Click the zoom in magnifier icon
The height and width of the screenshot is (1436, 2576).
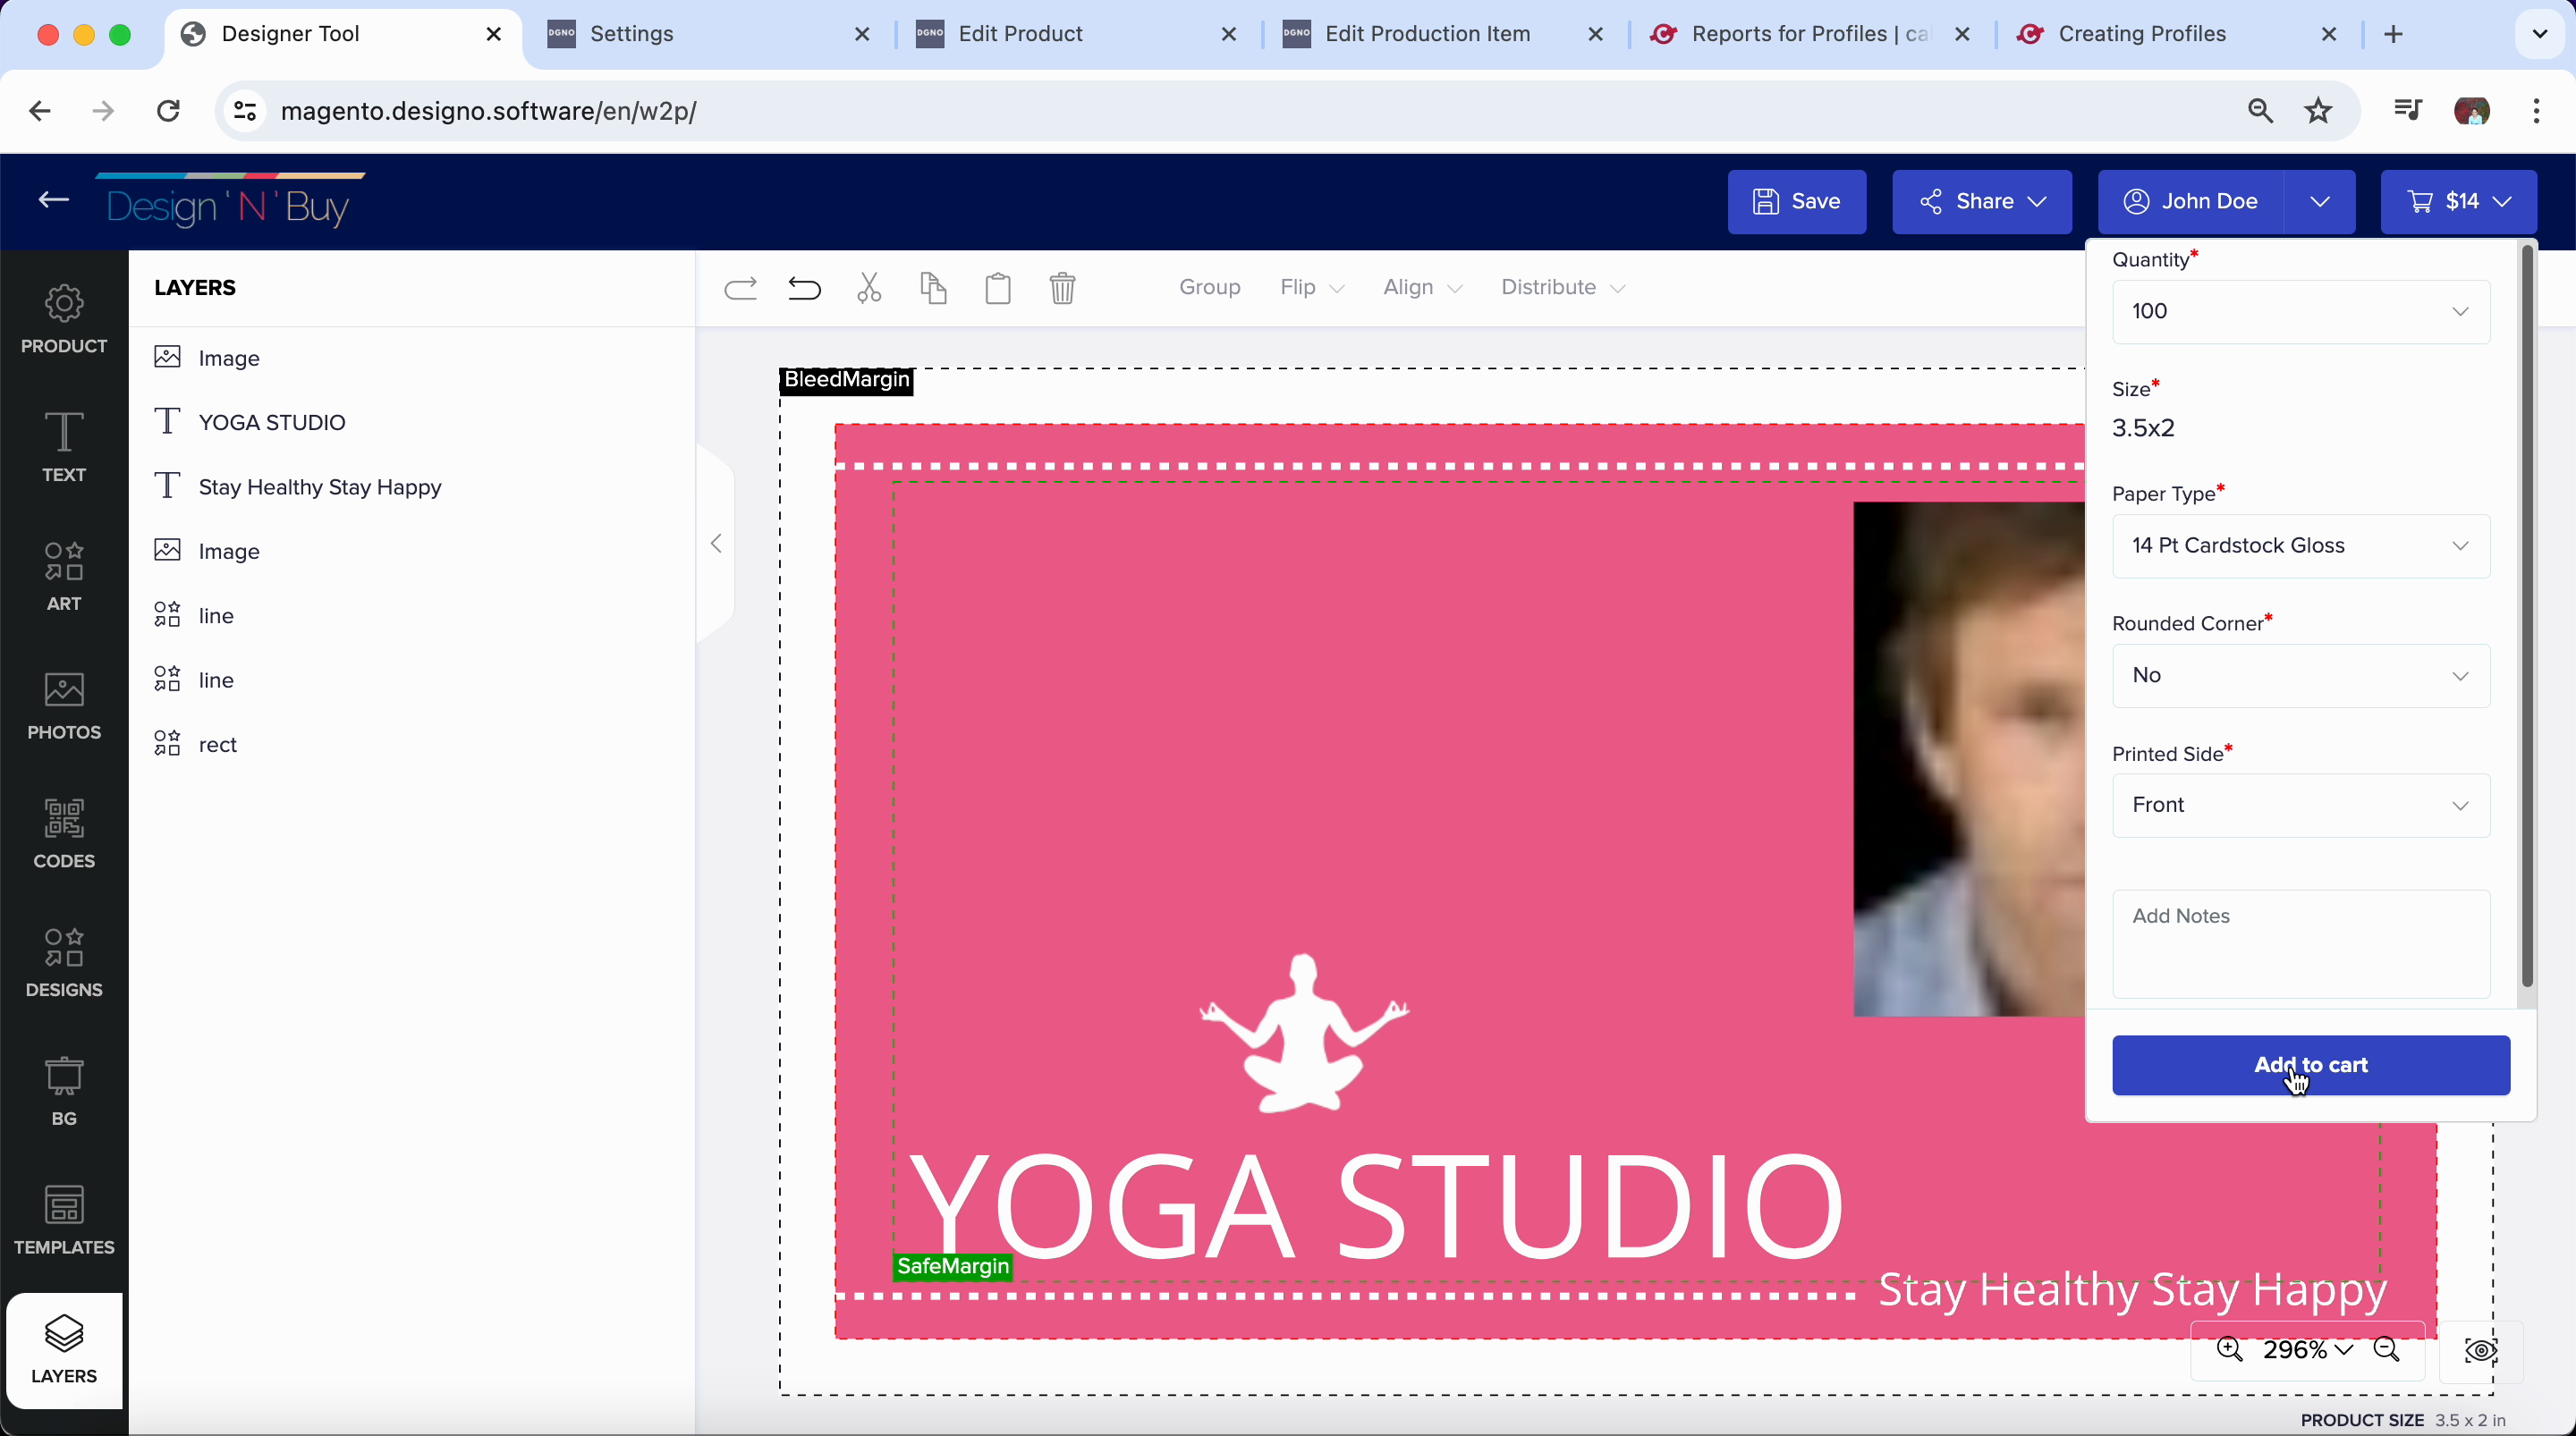click(x=2229, y=1350)
